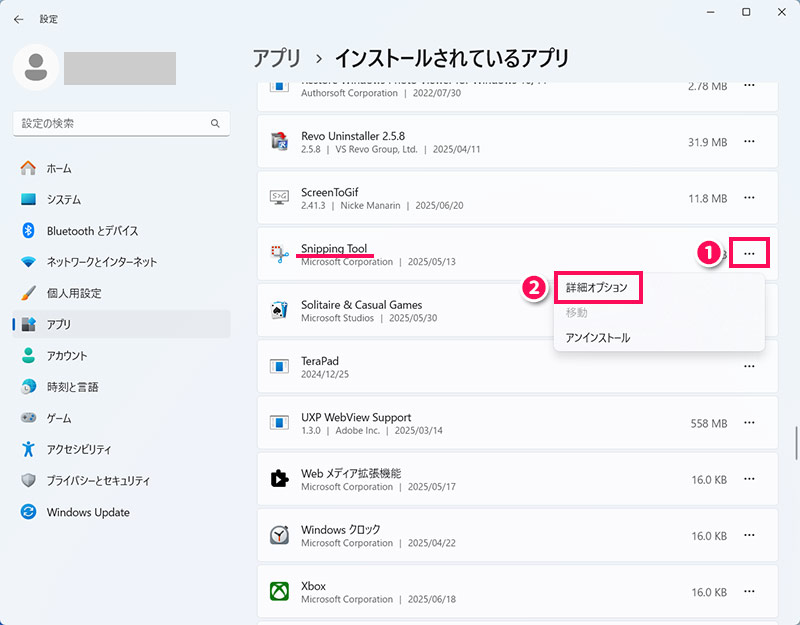Screen dimensions: 800x625
Task: Click the green account person icon
Action: (28, 356)
